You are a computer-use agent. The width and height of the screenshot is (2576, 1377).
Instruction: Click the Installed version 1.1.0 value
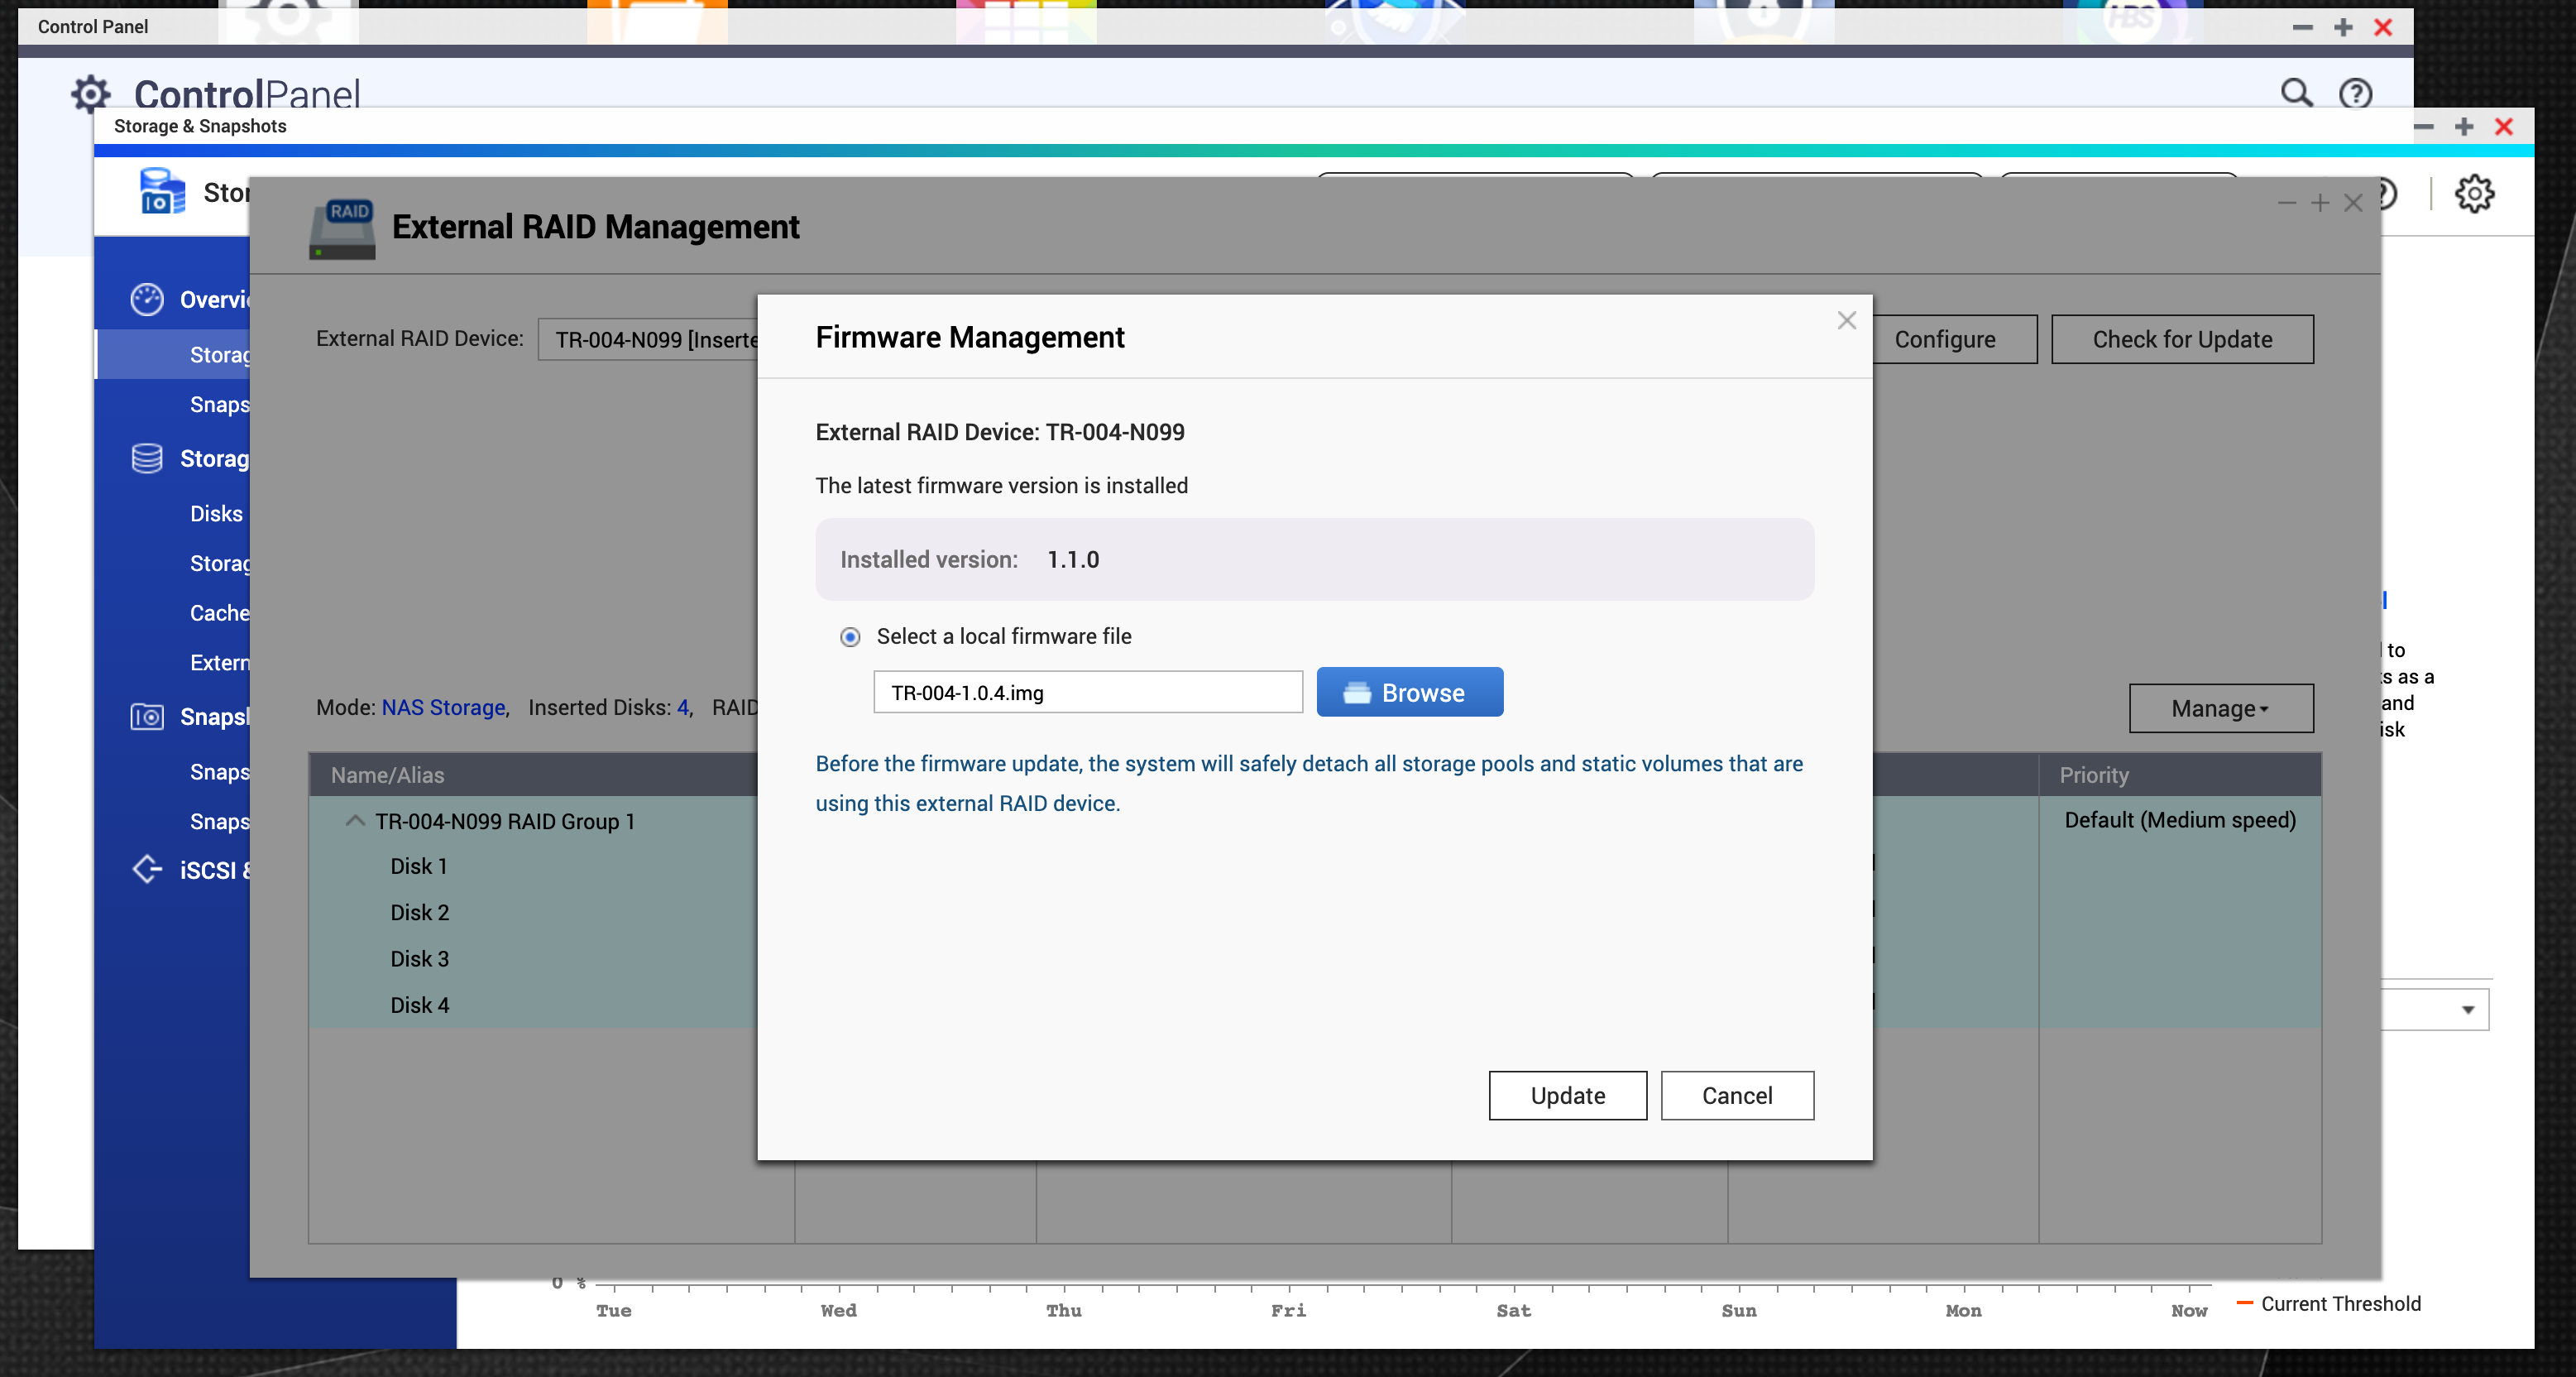[1073, 559]
